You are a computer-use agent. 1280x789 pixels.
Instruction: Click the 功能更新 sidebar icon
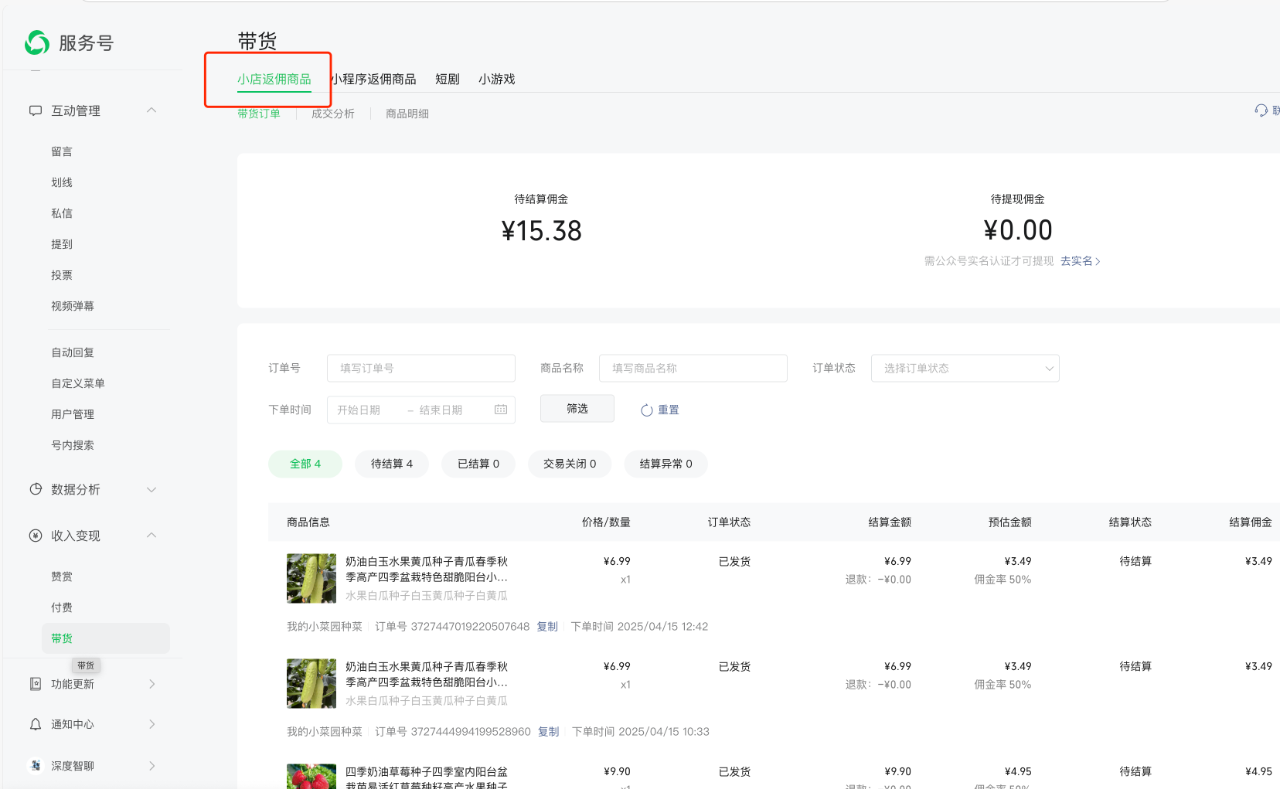(x=35, y=684)
